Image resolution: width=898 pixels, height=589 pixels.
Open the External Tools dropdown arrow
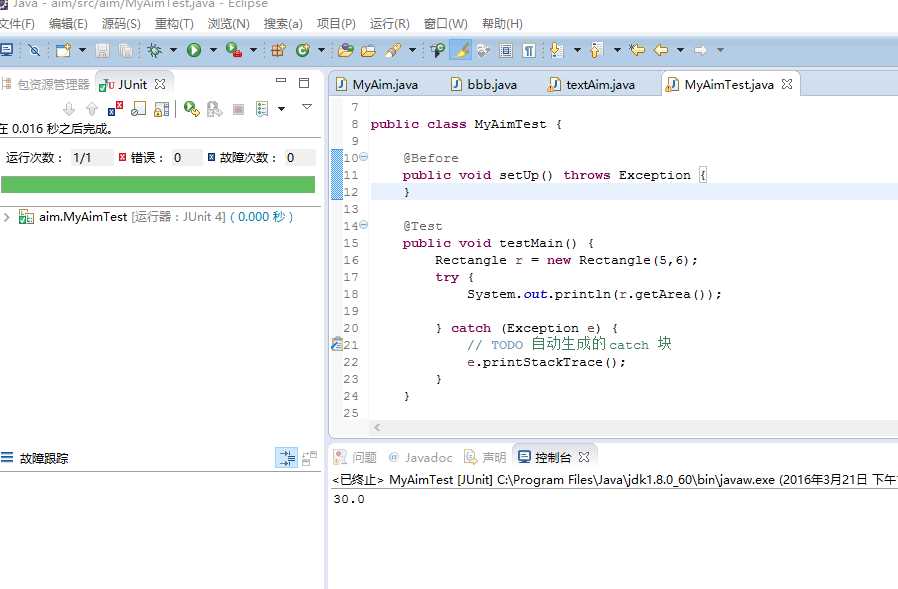point(253,50)
